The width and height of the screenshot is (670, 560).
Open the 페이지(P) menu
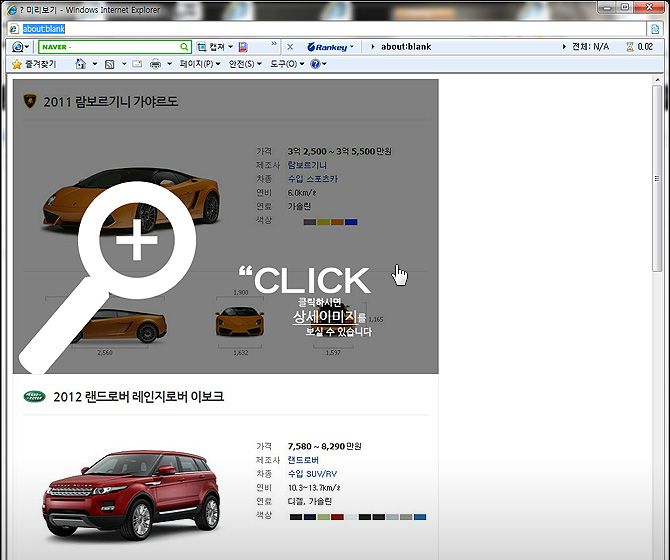coord(200,64)
